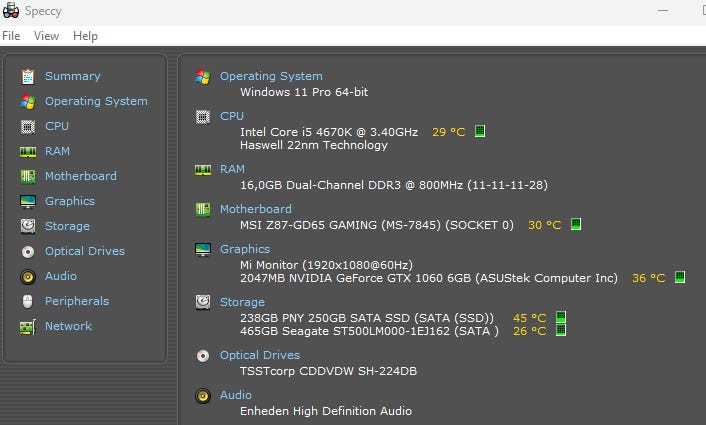
Task: Click the motherboard temperature value 30 °C
Action: pyautogui.click(x=544, y=225)
